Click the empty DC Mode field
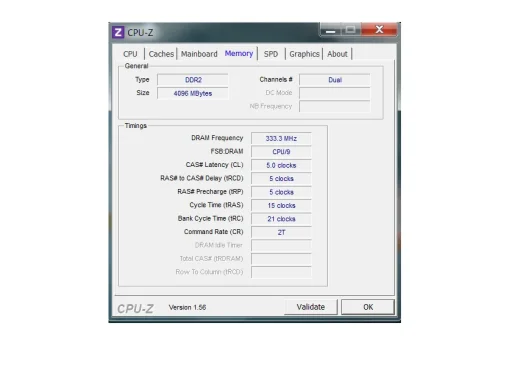Screen dimensions: 512x384 click(x=335, y=93)
